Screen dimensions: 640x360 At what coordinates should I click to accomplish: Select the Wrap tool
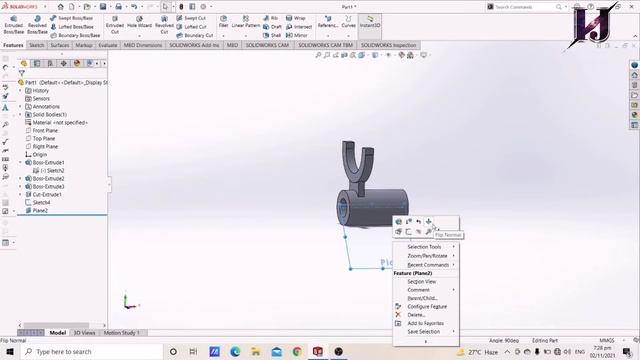pyautogui.click(x=296, y=18)
